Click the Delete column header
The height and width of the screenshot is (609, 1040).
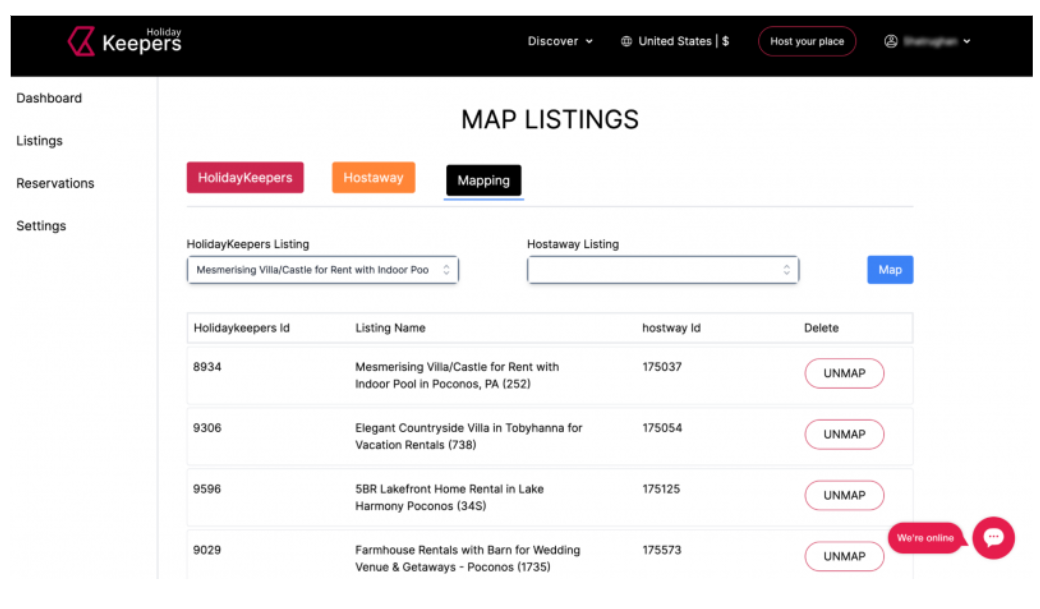[821, 328]
